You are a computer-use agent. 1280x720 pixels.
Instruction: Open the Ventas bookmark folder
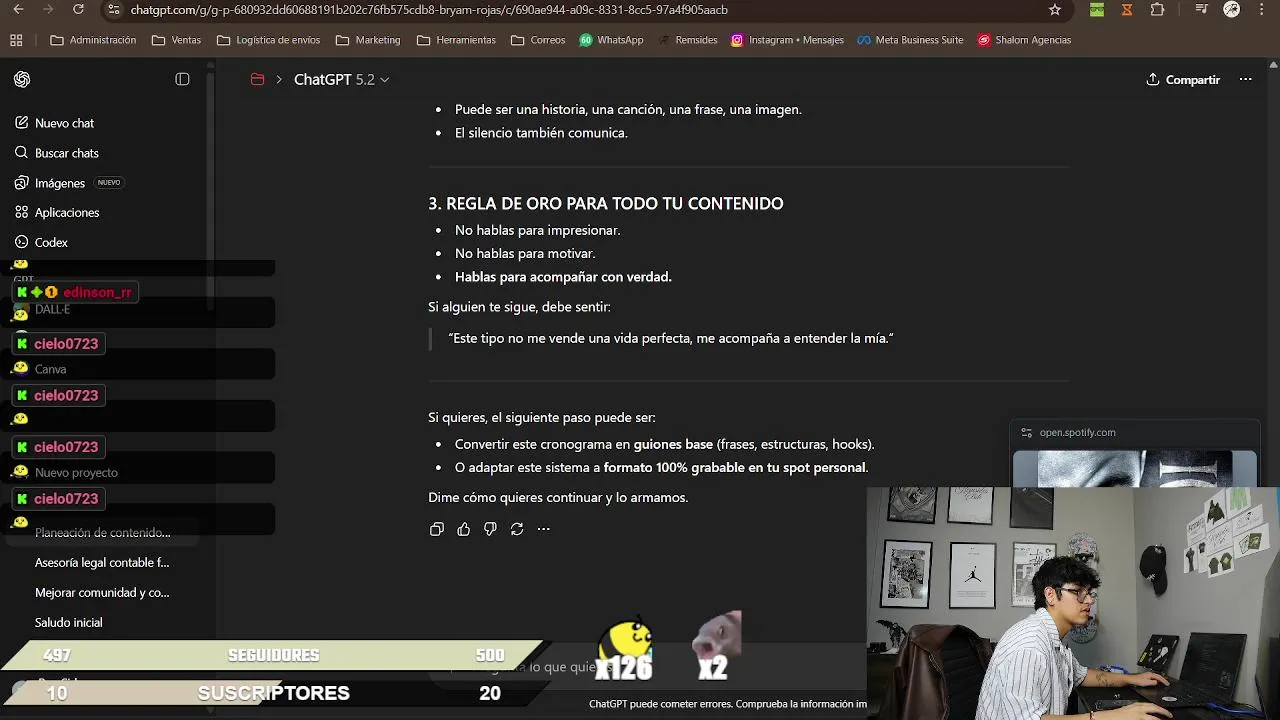pos(176,40)
